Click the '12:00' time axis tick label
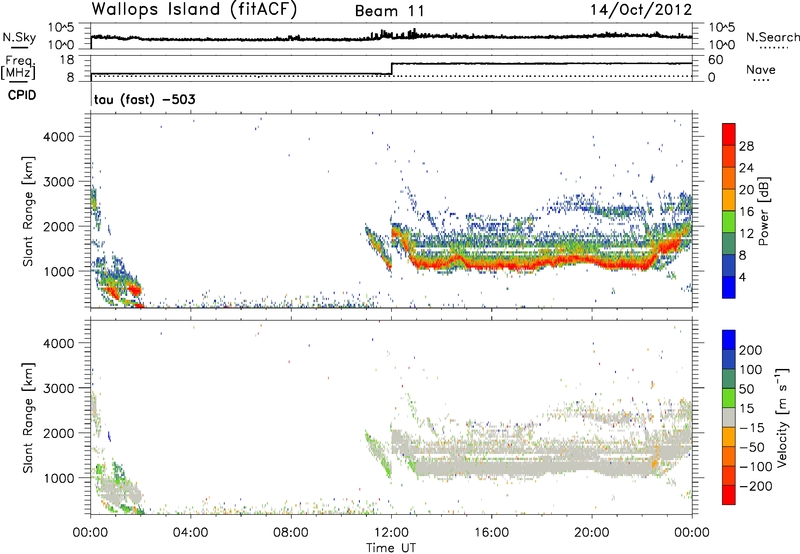Viewport: 800px width, 554px height. [x=391, y=533]
